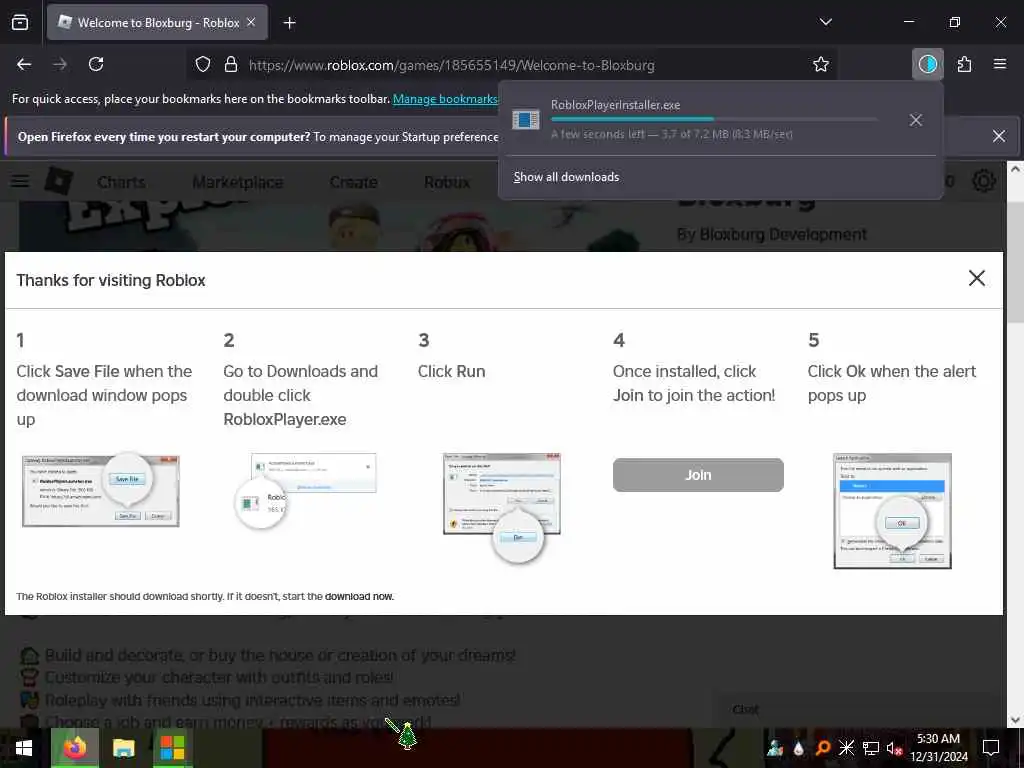Toggle the downloads panel button

point(927,64)
